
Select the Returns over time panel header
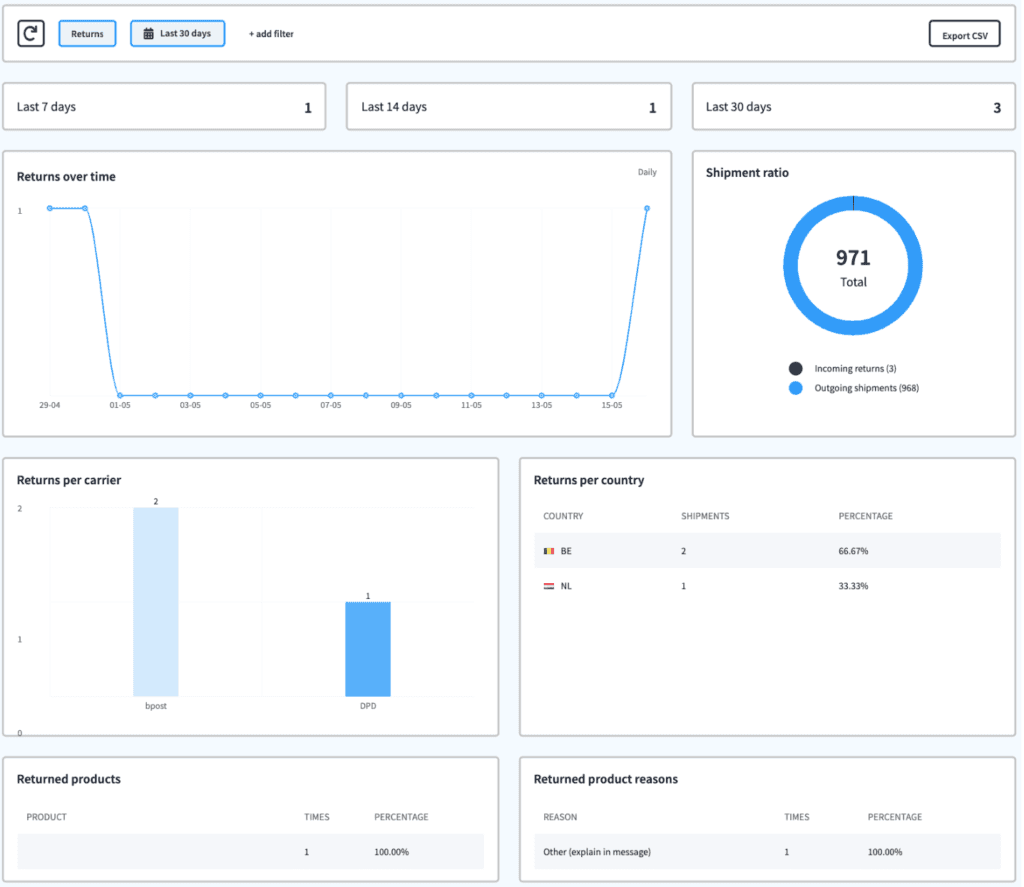point(64,176)
